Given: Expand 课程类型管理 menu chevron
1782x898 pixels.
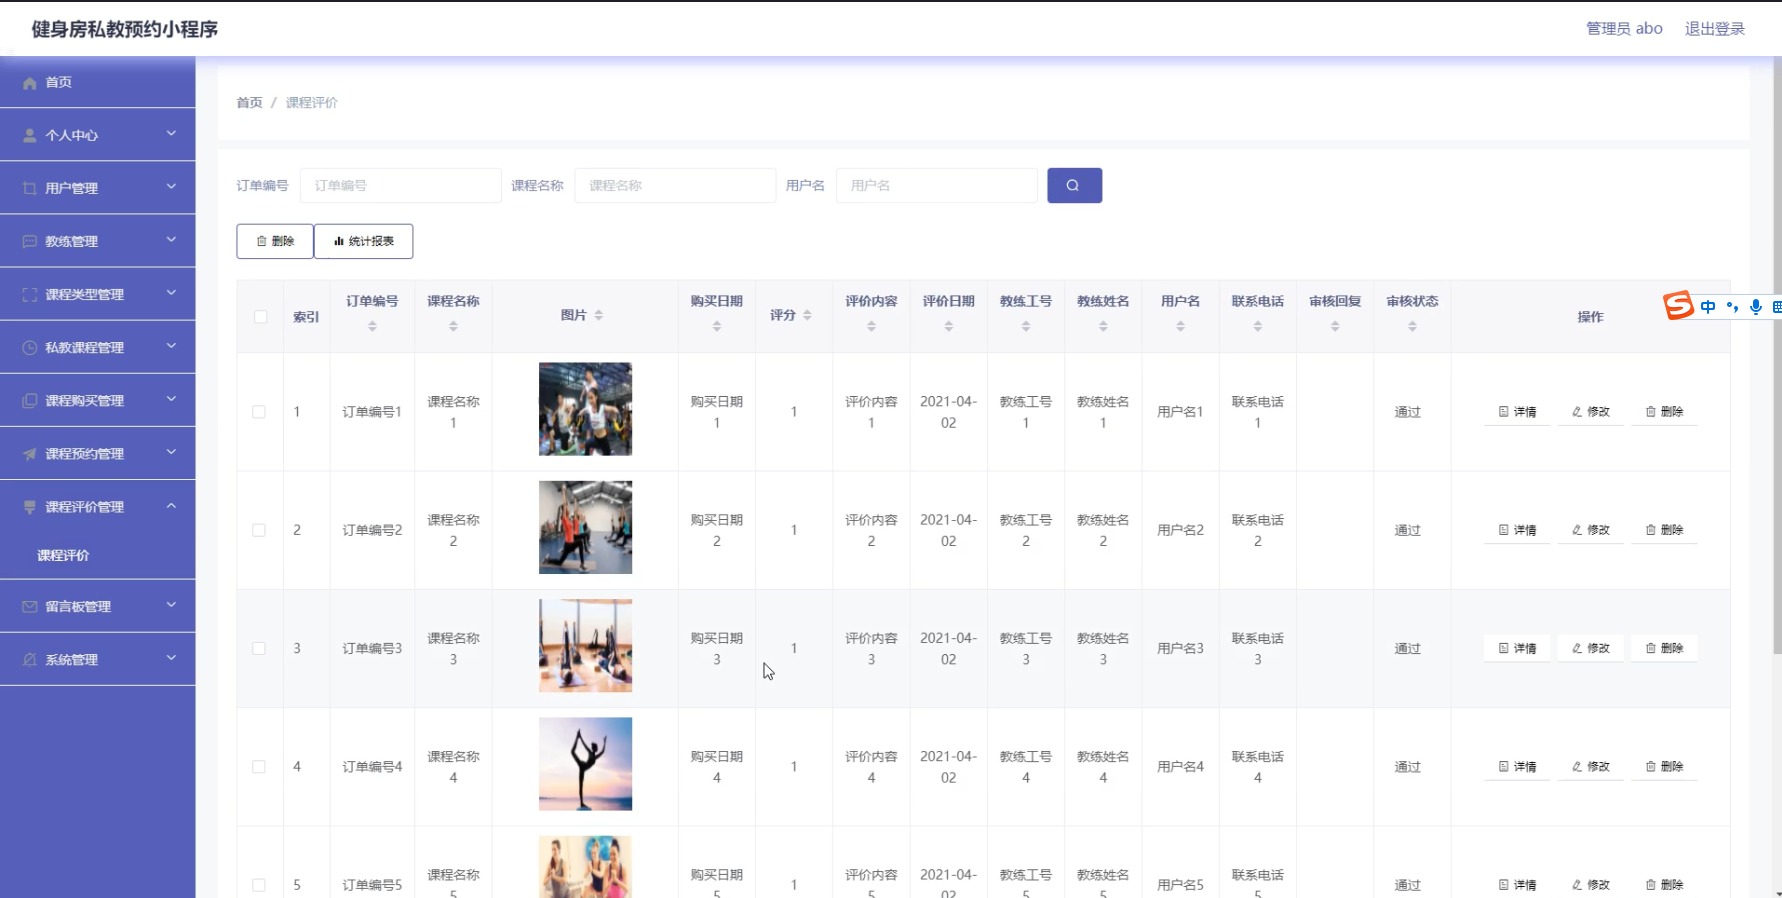Looking at the screenshot, I should coord(171,292).
